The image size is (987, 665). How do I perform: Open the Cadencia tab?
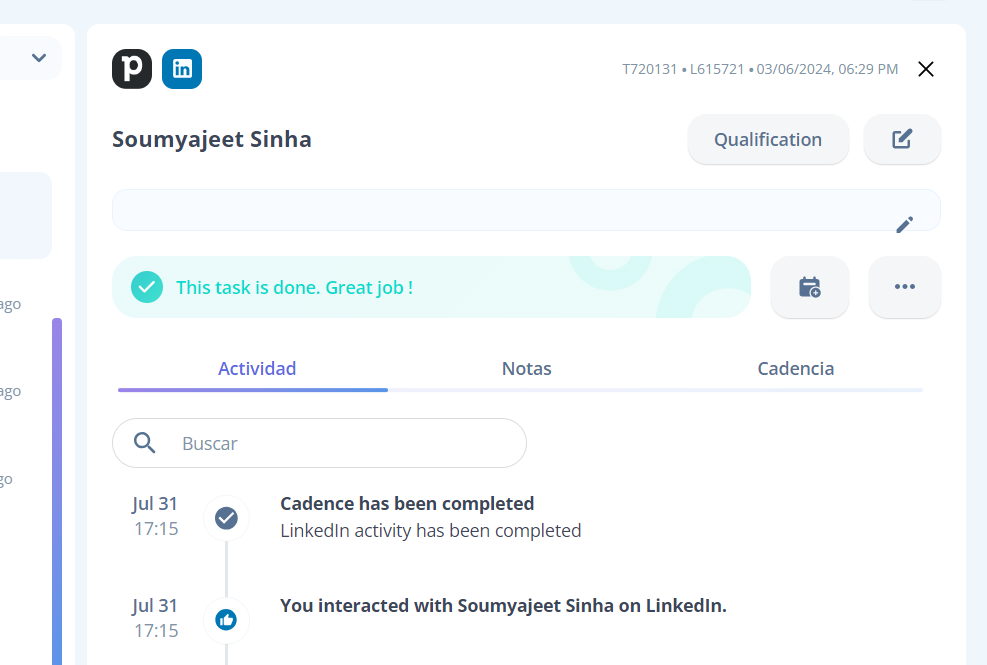coord(796,368)
